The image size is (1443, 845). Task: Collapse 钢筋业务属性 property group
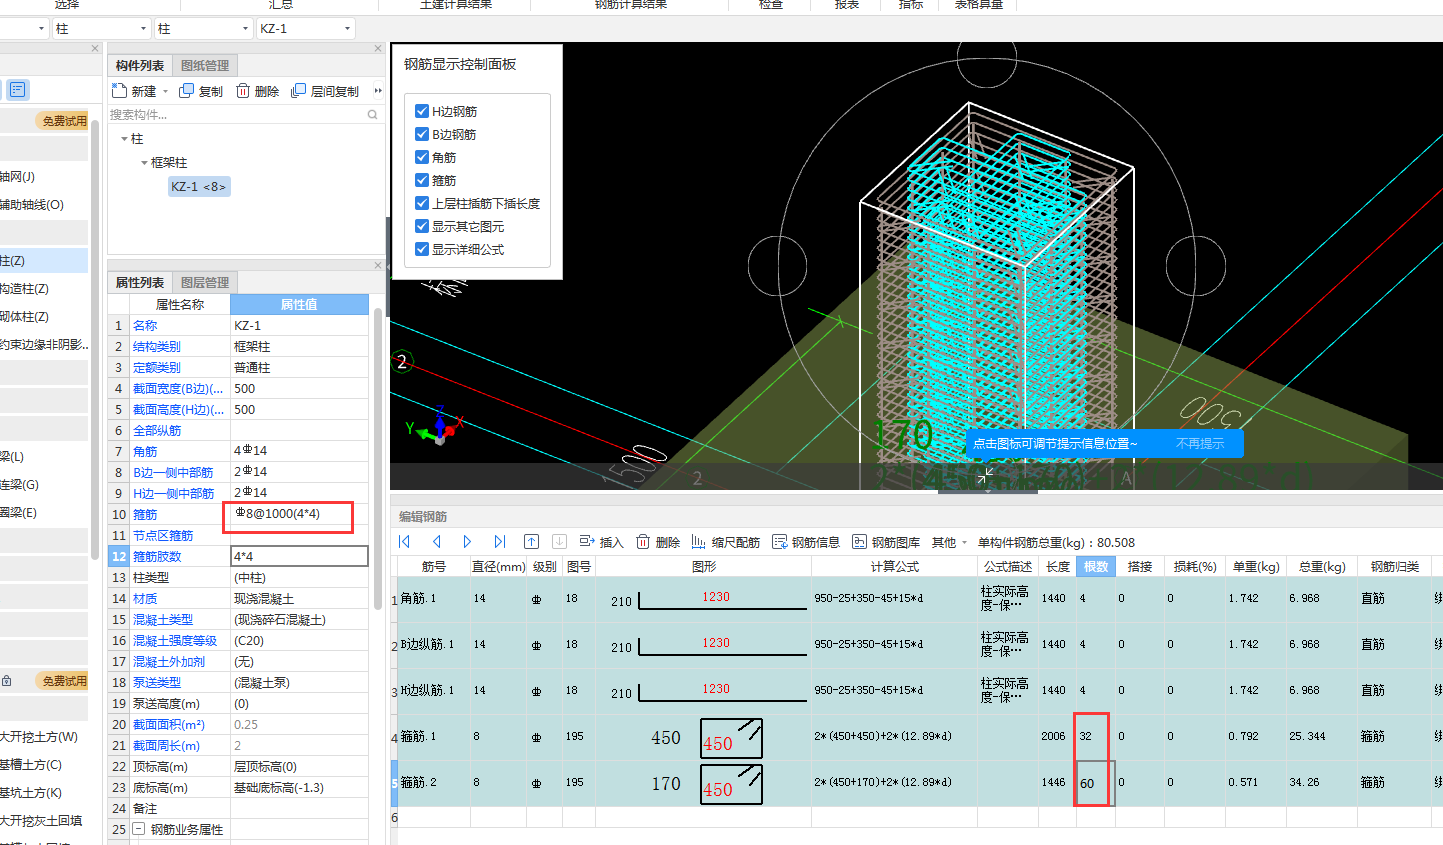[x=139, y=829]
